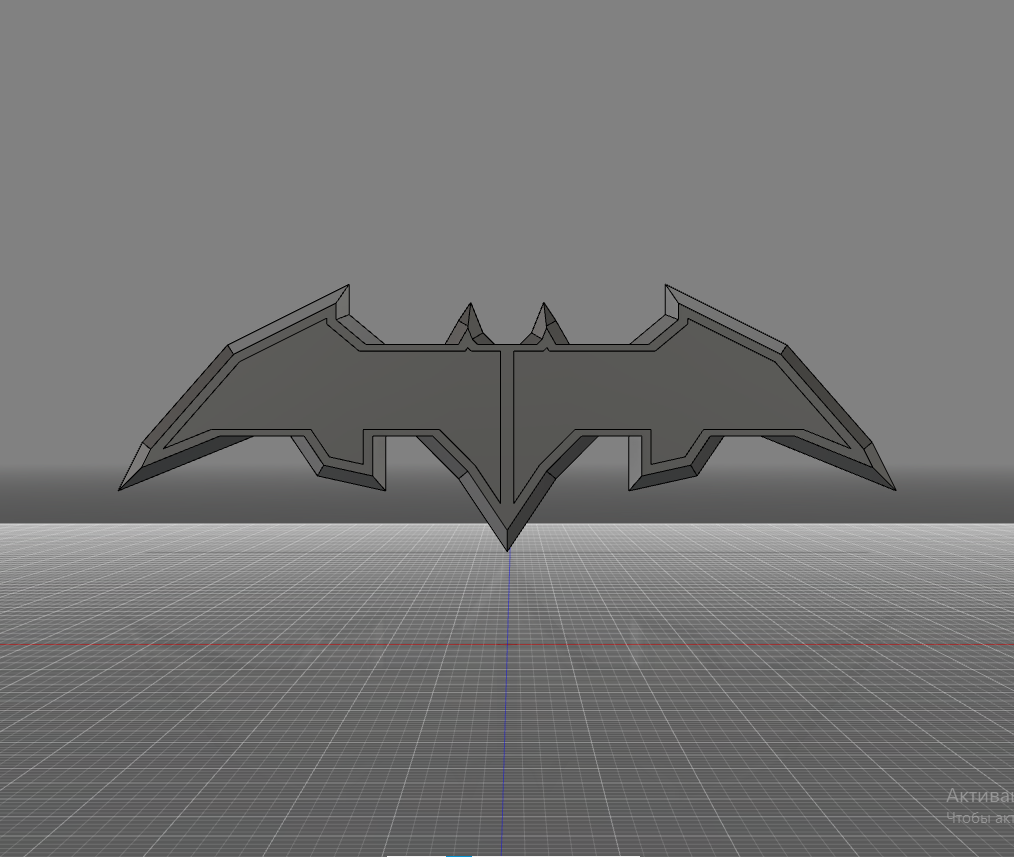The image size is (1014, 857).
Task: Click the Активация Windows watermark text
Action: click(x=975, y=797)
